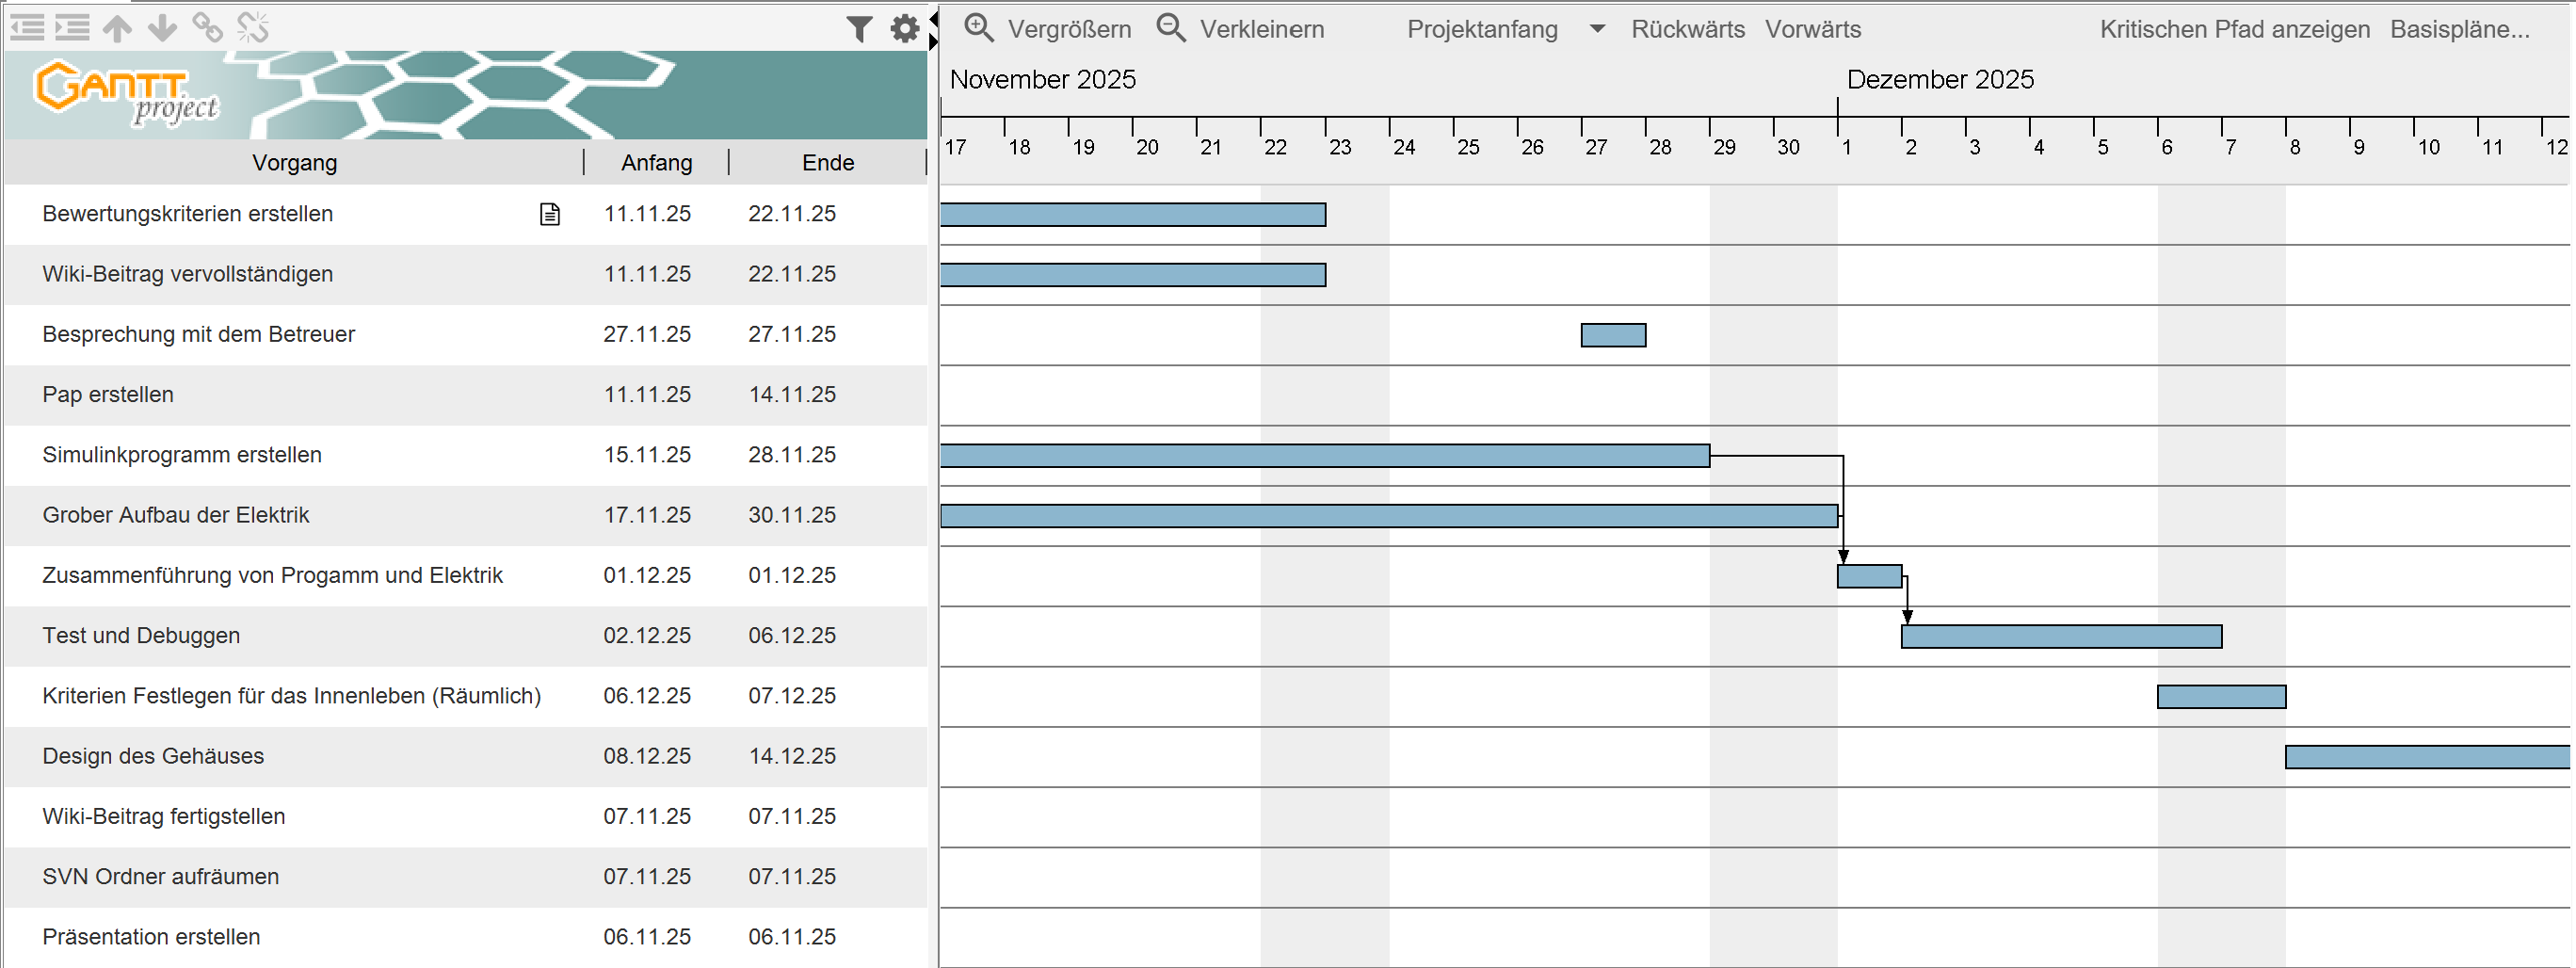The height and width of the screenshot is (968, 2576).
Task: Open the Basispläne... dialog
Action: click(x=2459, y=29)
